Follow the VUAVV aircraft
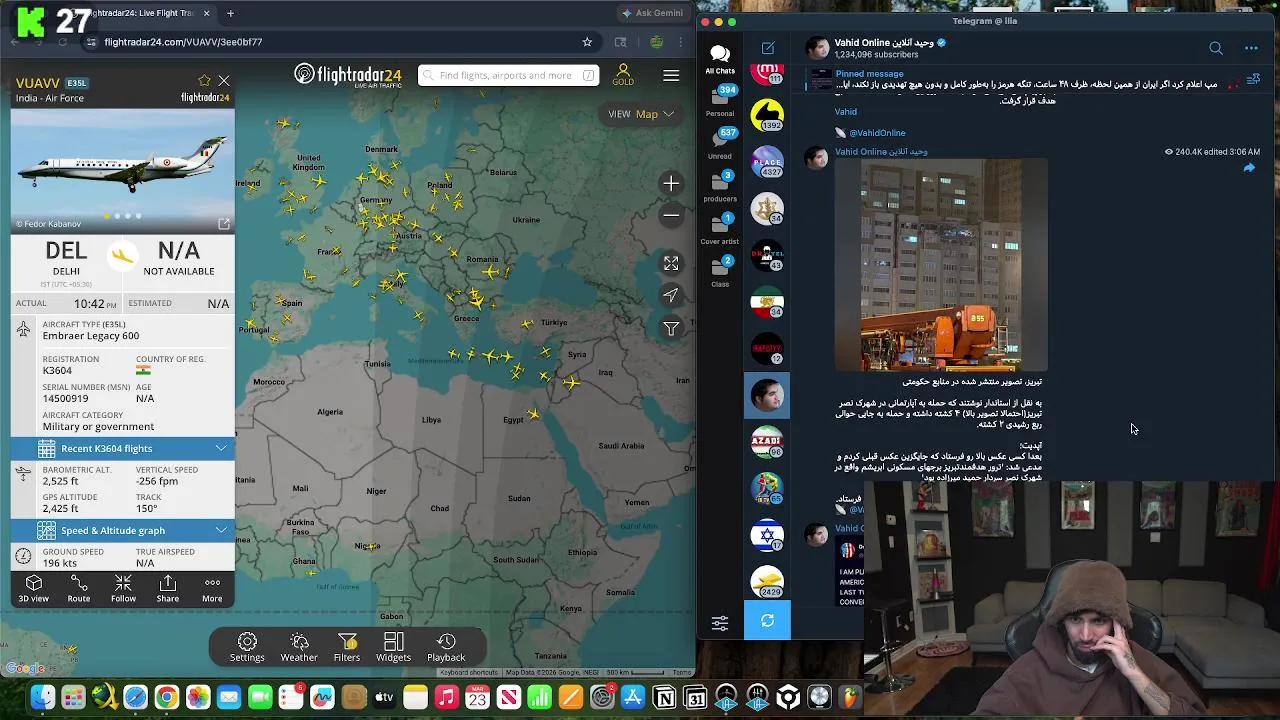 pyautogui.click(x=123, y=589)
